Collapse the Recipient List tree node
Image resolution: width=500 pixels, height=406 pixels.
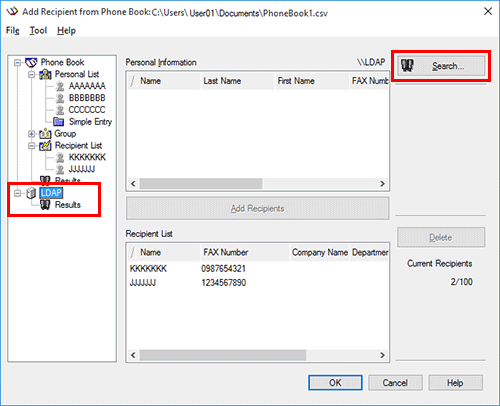point(31,146)
